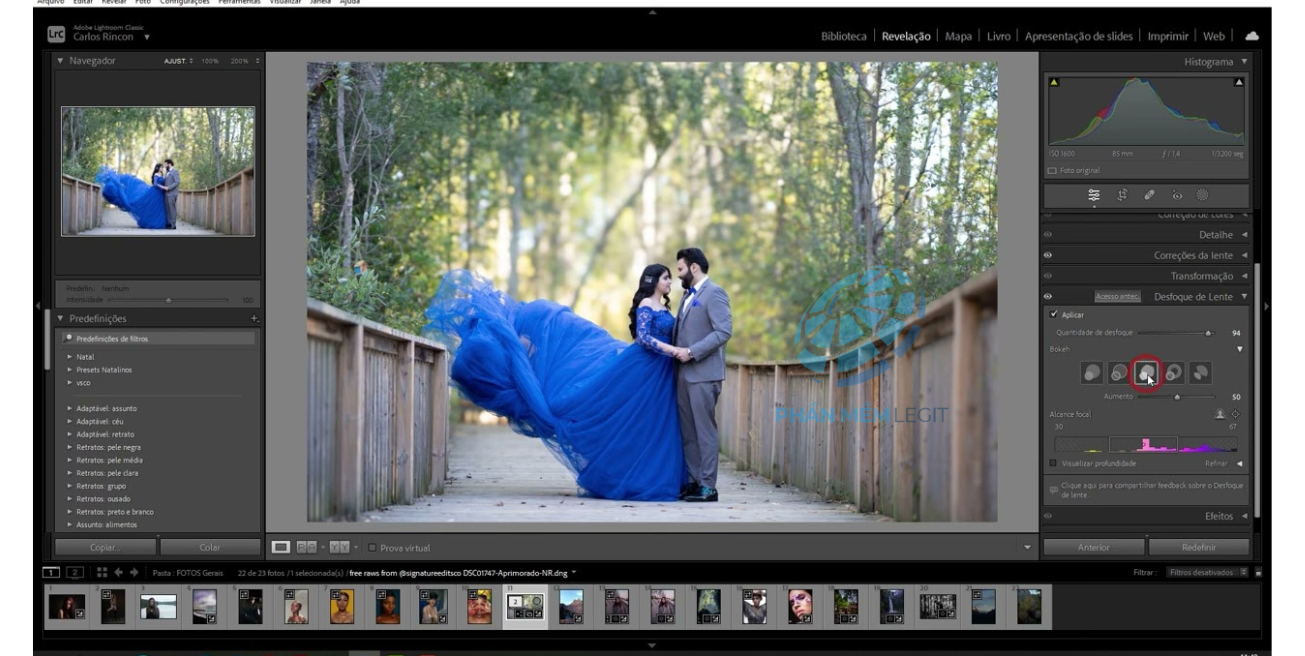Open the Grid view icon in filmstrip bar
This screenshot has width=1305, height=656.
(x=102, y=572)
